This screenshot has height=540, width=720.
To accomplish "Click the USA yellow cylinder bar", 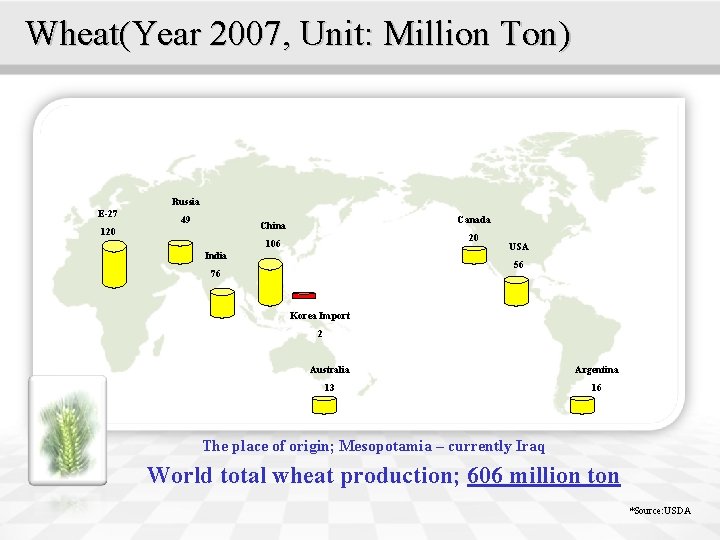I will click(516, 291).
